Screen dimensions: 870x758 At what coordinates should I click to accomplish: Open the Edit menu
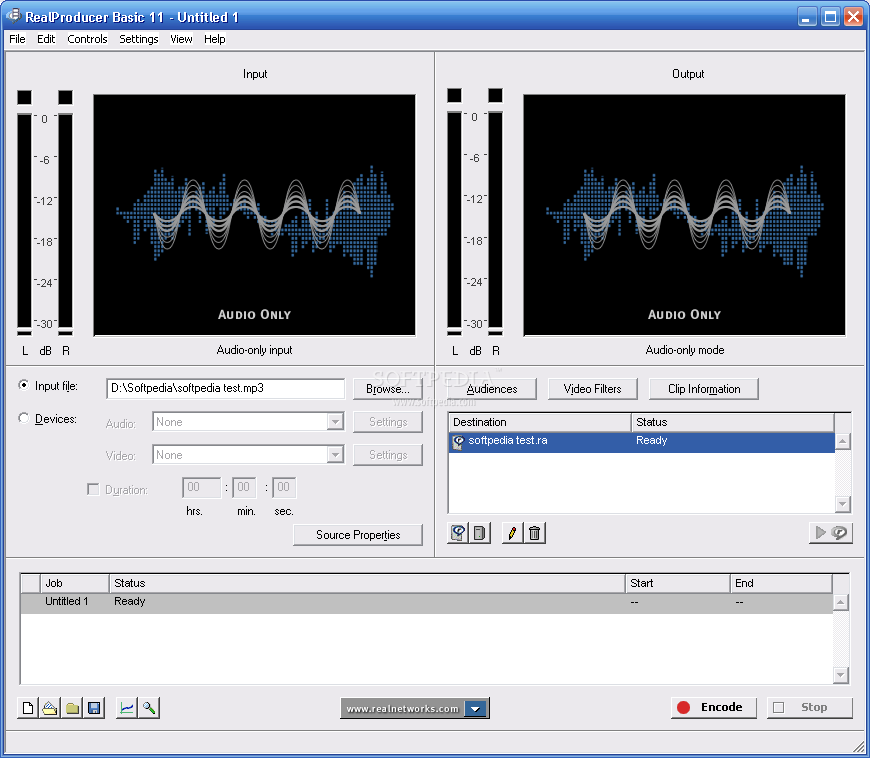coord(46,39)
